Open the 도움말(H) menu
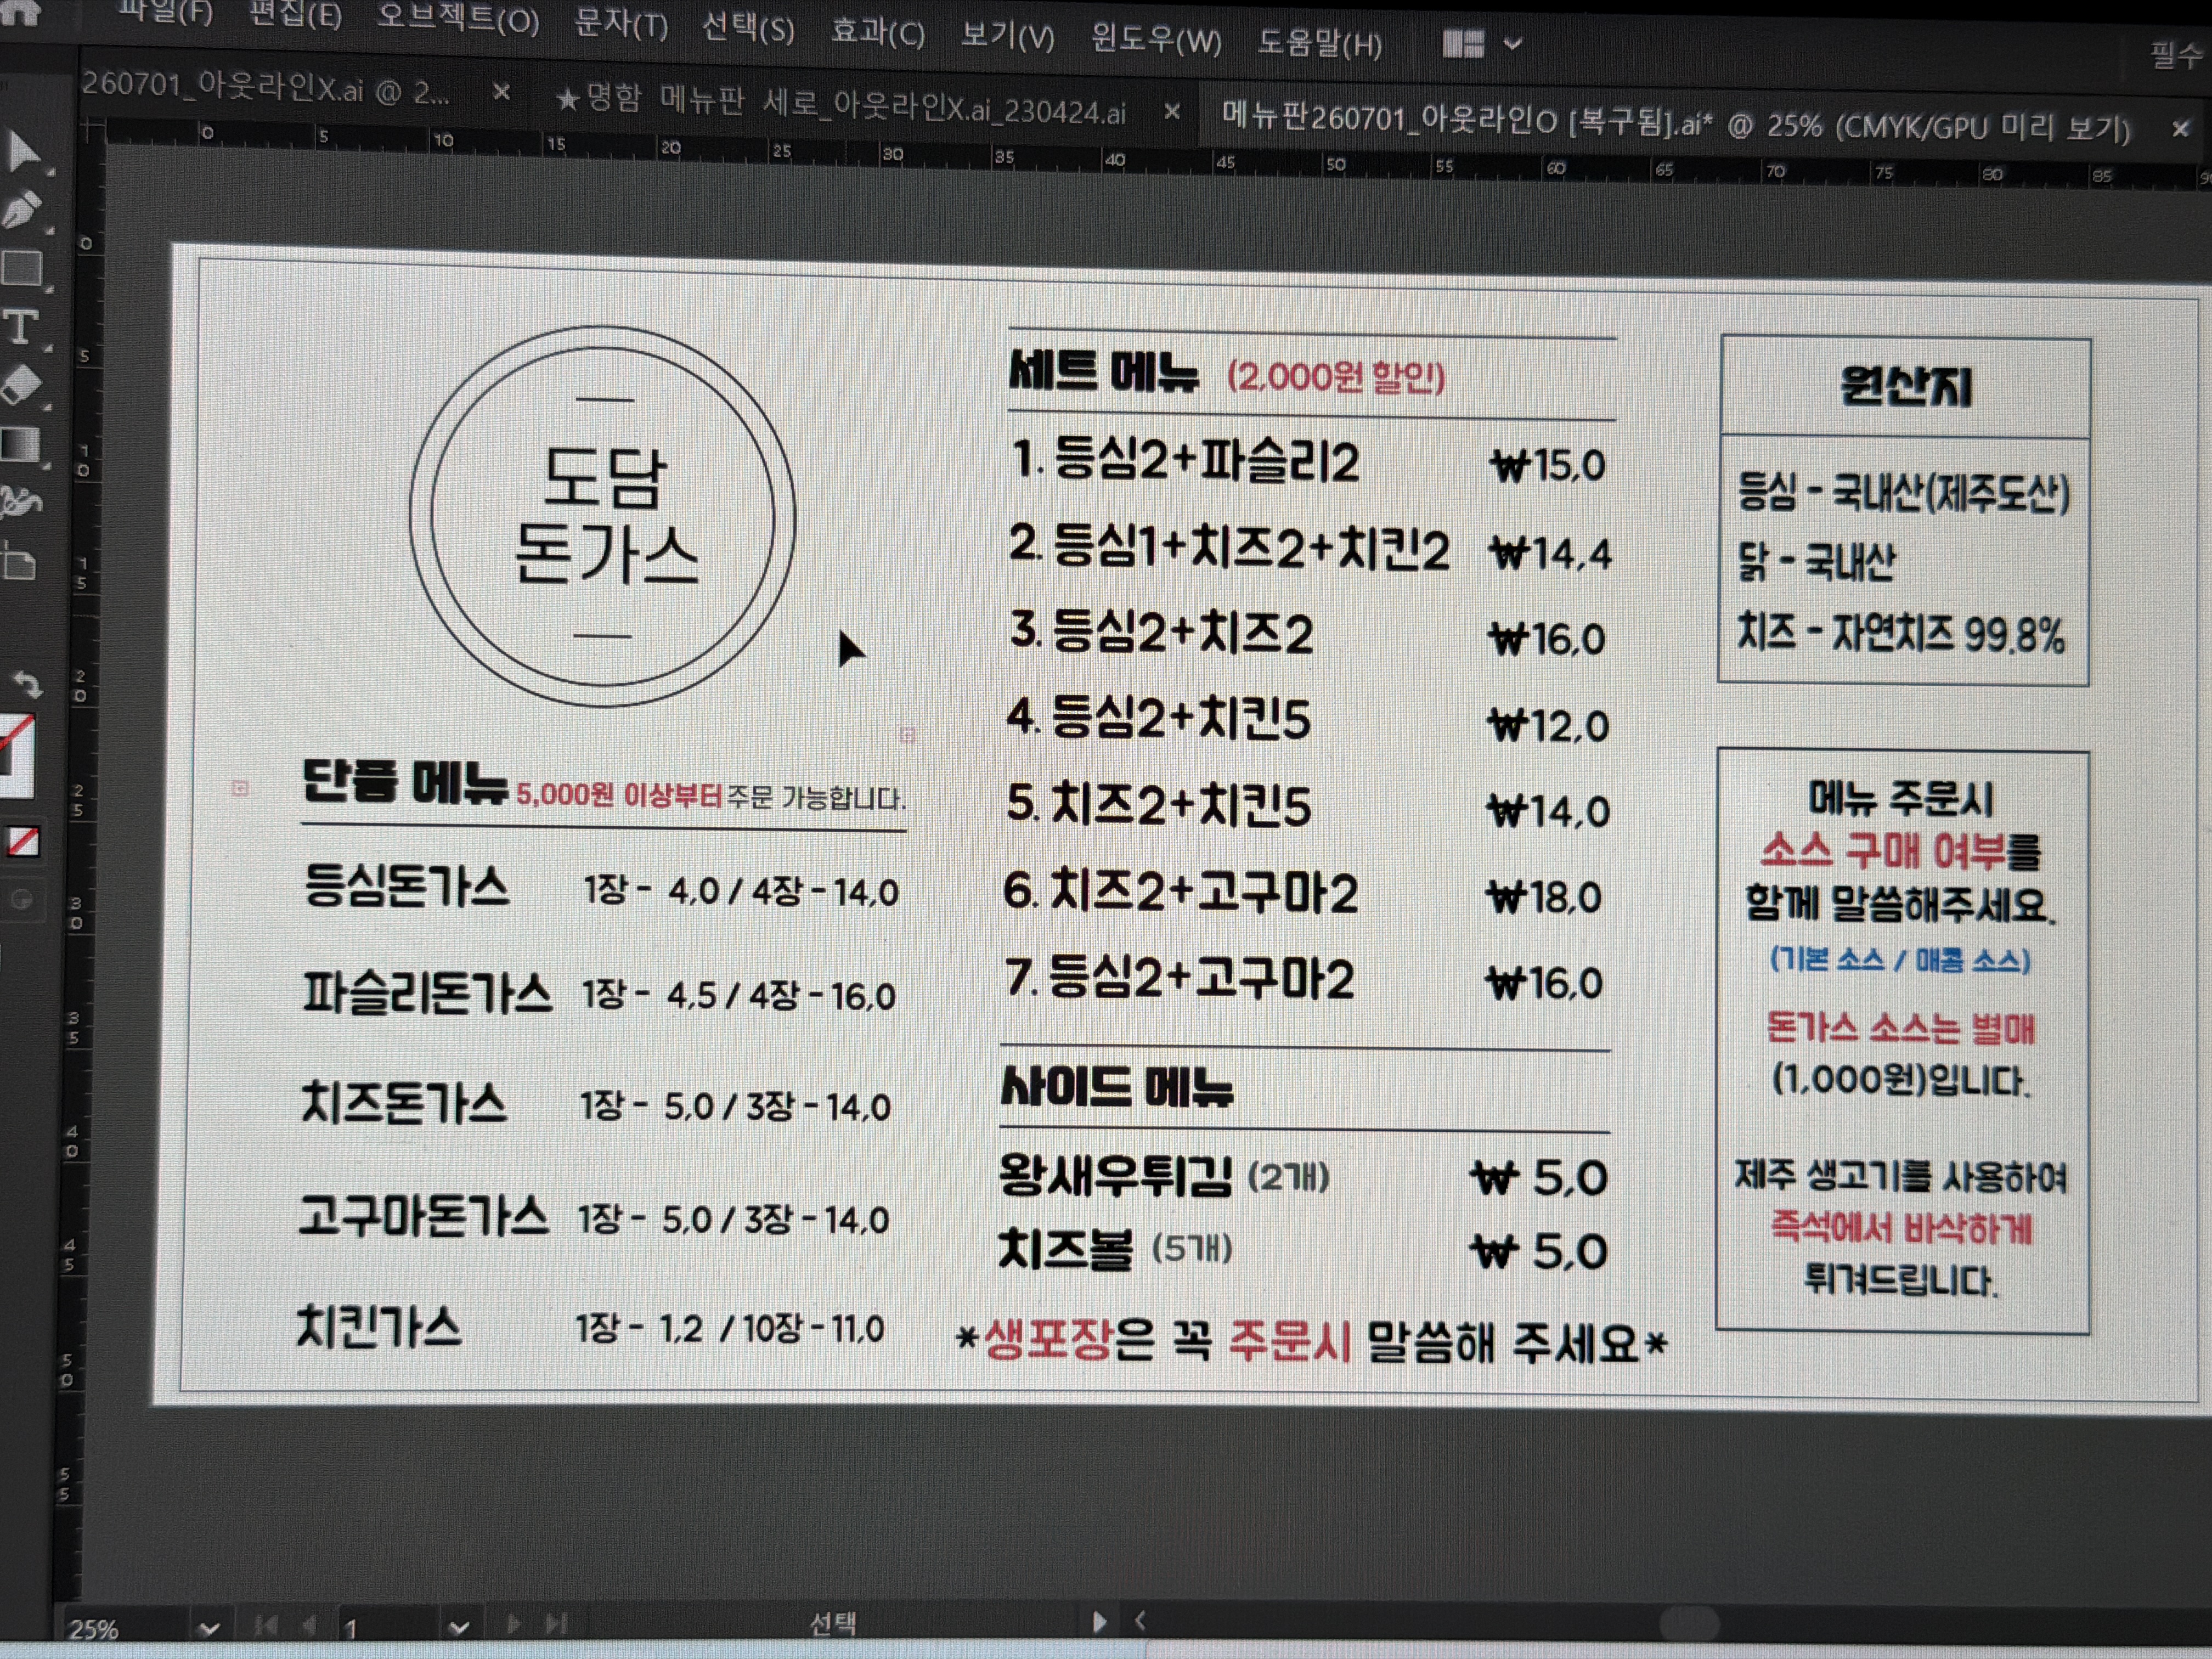The image size is (2212, 1659). tap(1320, 43)
